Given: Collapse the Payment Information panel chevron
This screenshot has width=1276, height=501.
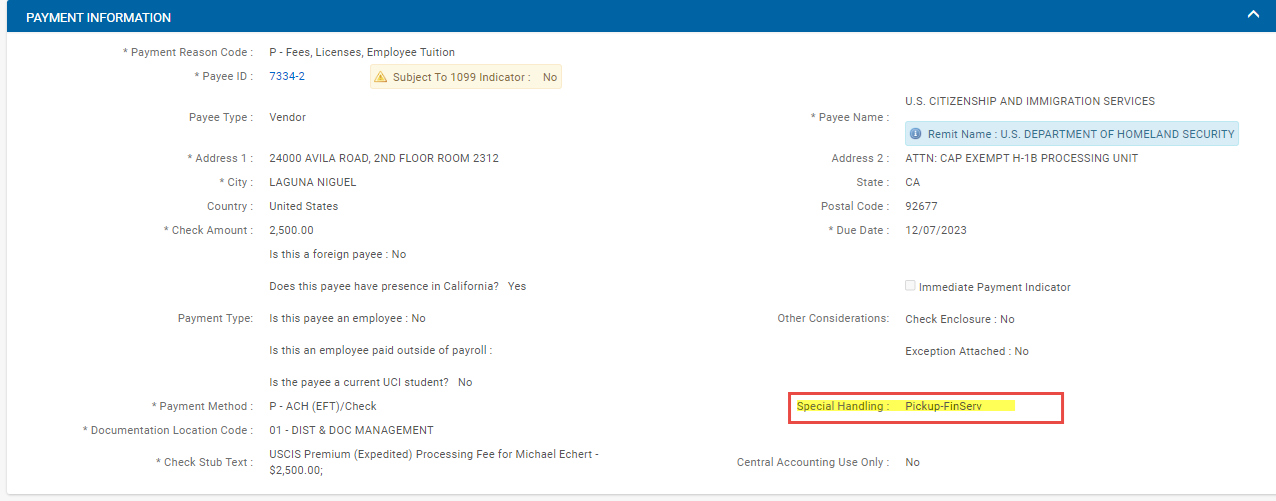Looking at the screenshot, I should click(1253, 15).
